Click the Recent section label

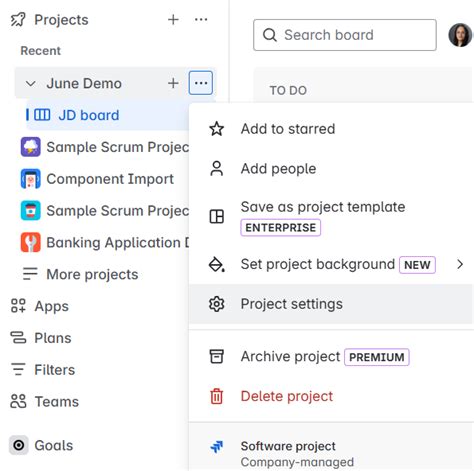[40, 51]
